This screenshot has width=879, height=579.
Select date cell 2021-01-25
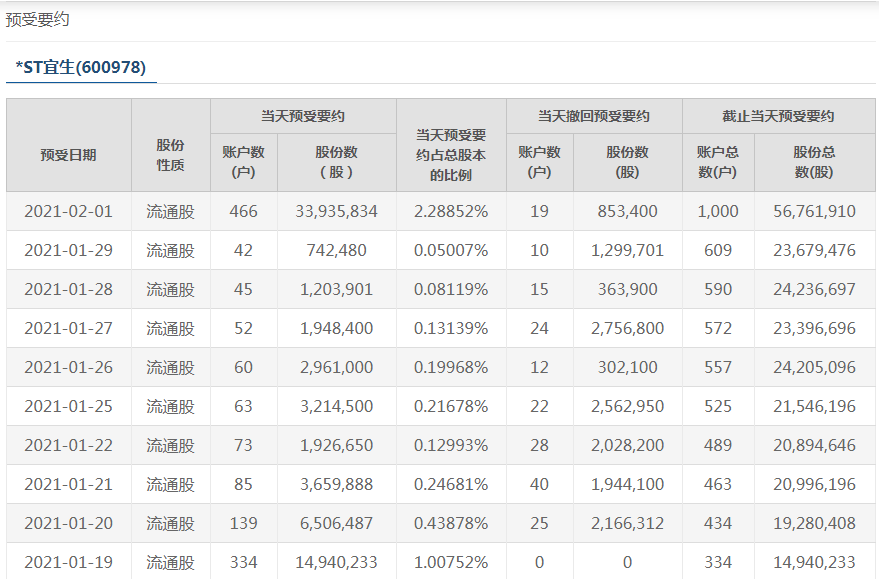(x=68, y=406)
